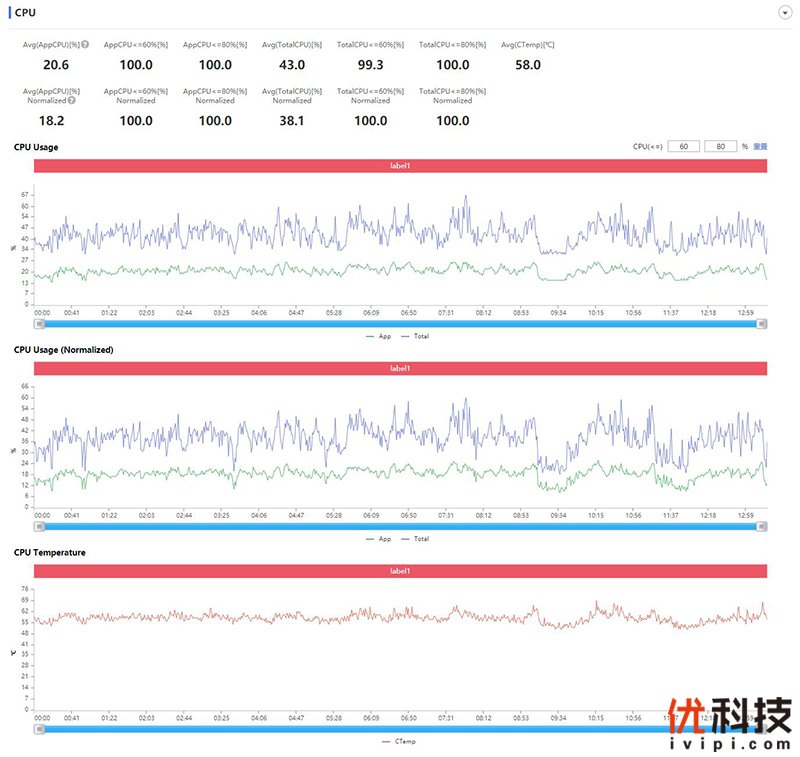Toggle the App series in CPU Usage legend
Viewport: 800px width, 757px height.
379,336
